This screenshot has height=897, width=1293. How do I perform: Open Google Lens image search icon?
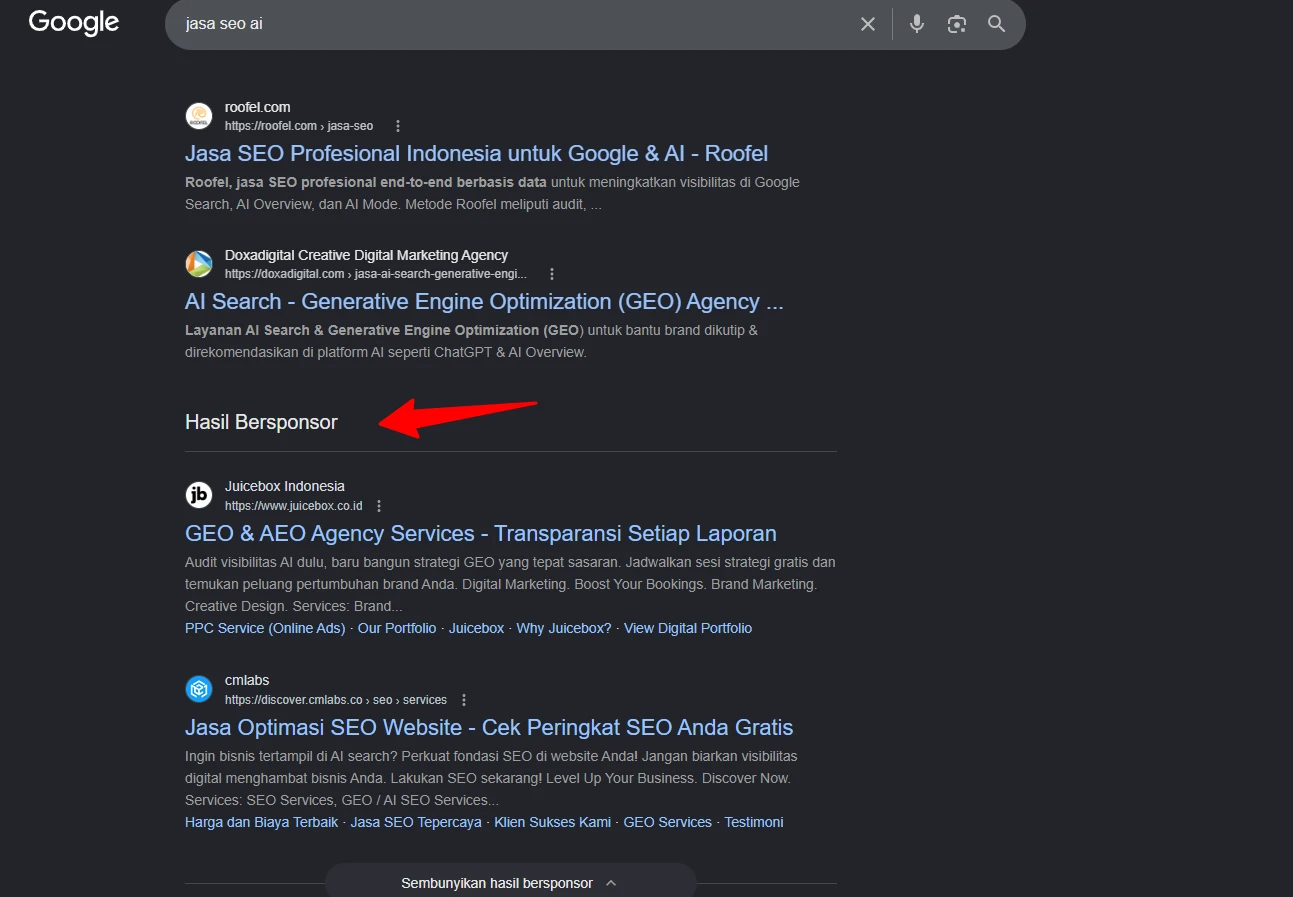click(x=957, y=24)
